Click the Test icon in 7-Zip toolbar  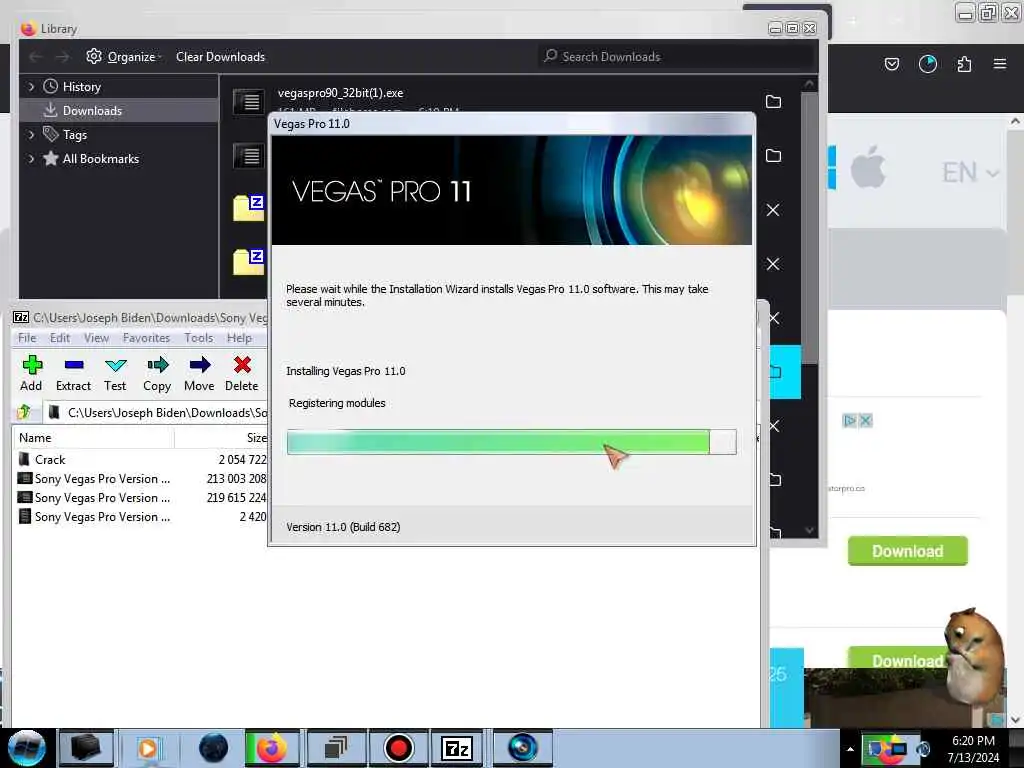tap(116, 365)
